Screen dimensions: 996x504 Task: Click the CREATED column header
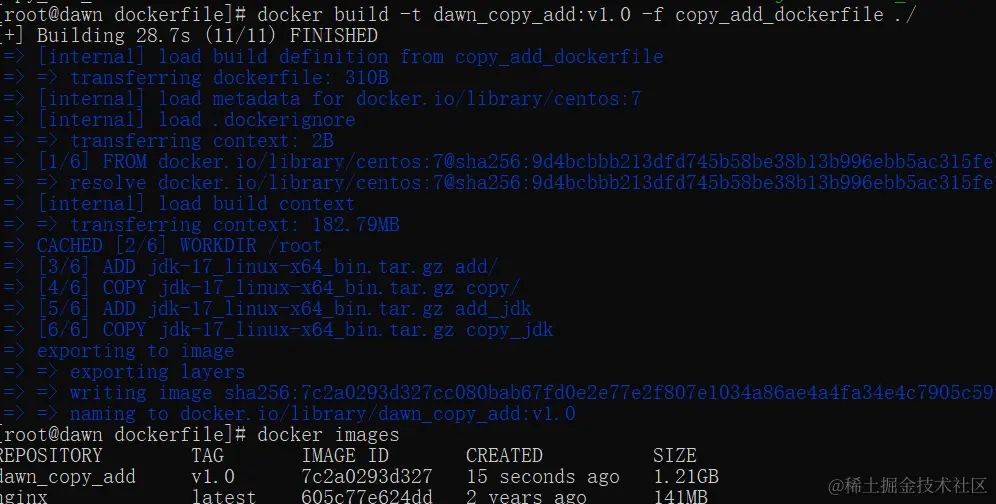(504, 455)
